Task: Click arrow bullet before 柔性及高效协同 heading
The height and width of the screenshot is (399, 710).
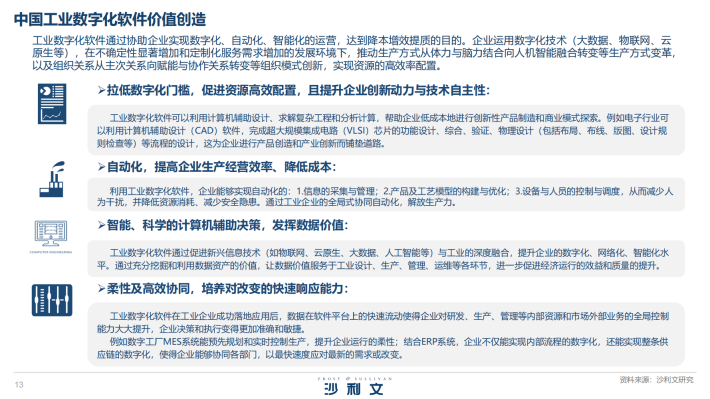Action: [101, 288]
